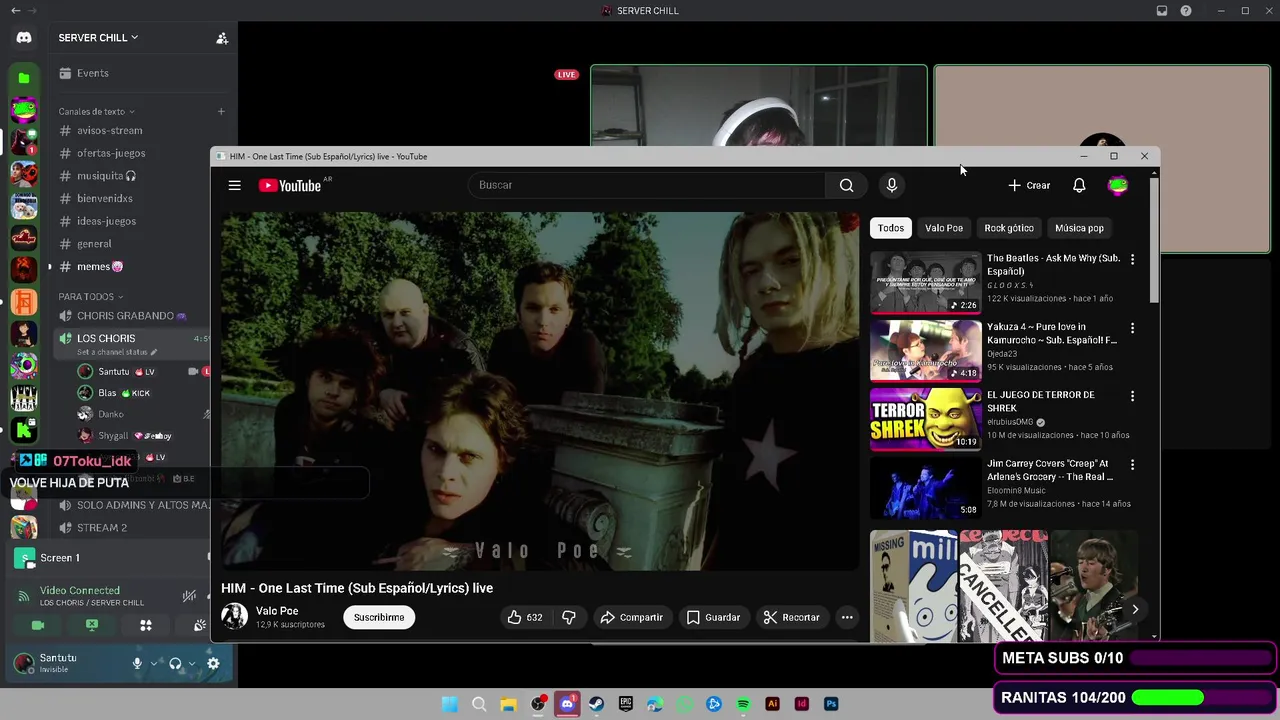The image size is (1280, 720).
Task: Dislike the HIM video
Action: (568, 617)
